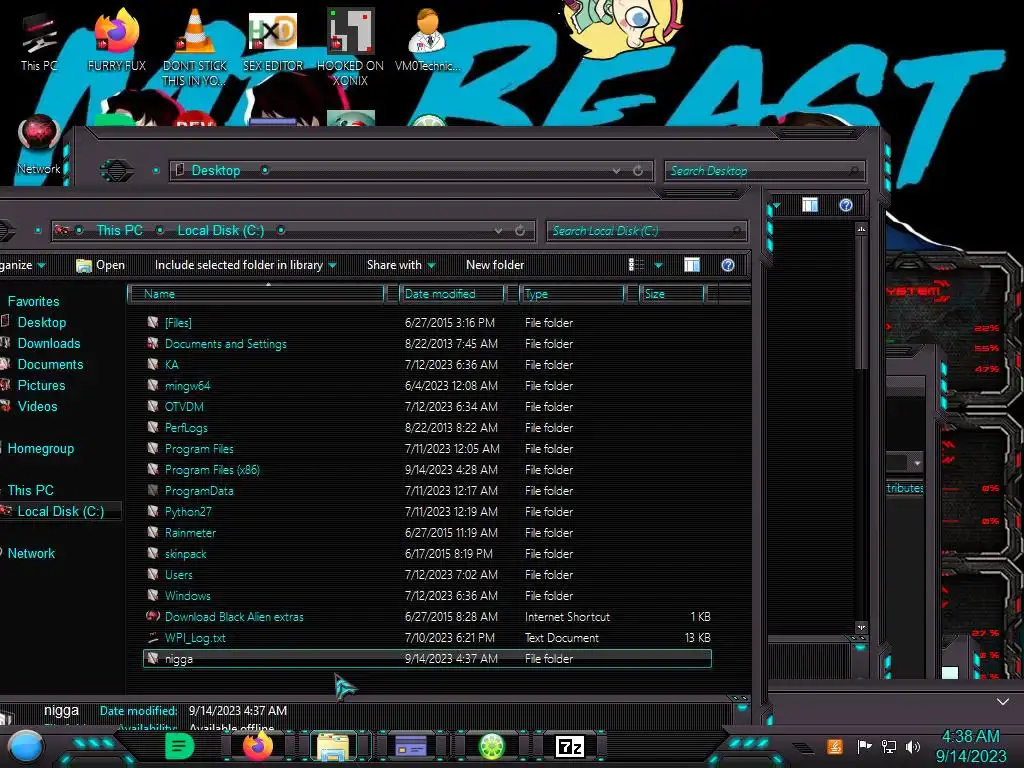The image size is (1024, 768).
Task: Open the Organize dropdown menu
Action: pos(23,264)
